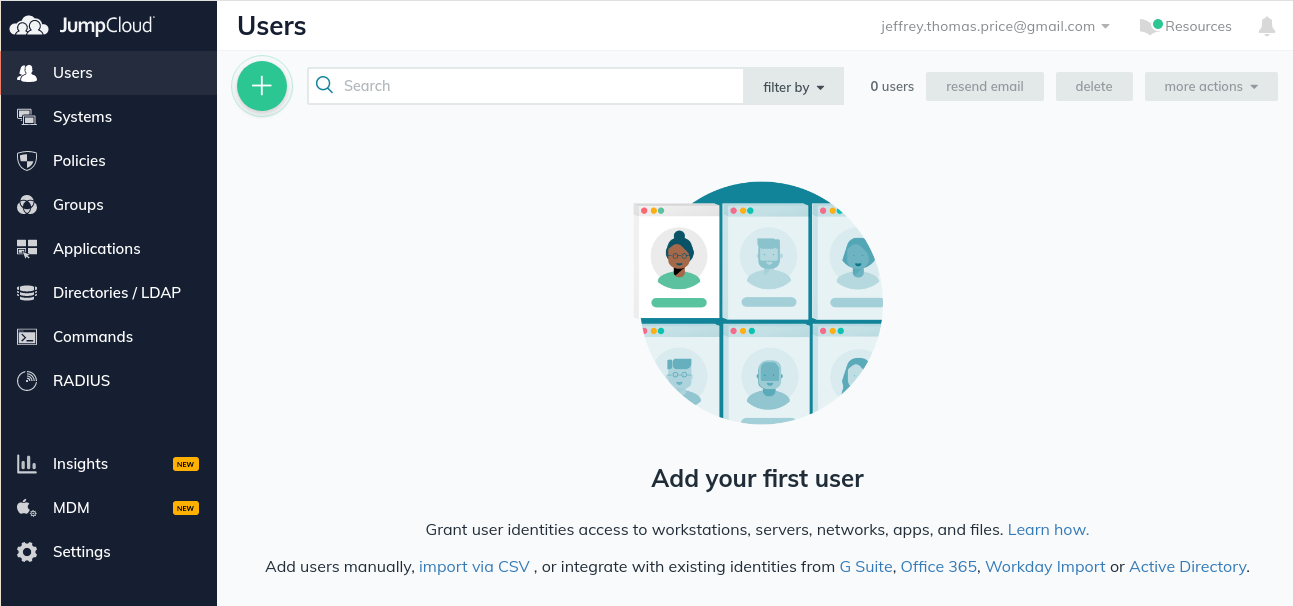This screenshot has height=606, width=1293.
Task: Go to Directories / LDAP section
Action: 116,293
